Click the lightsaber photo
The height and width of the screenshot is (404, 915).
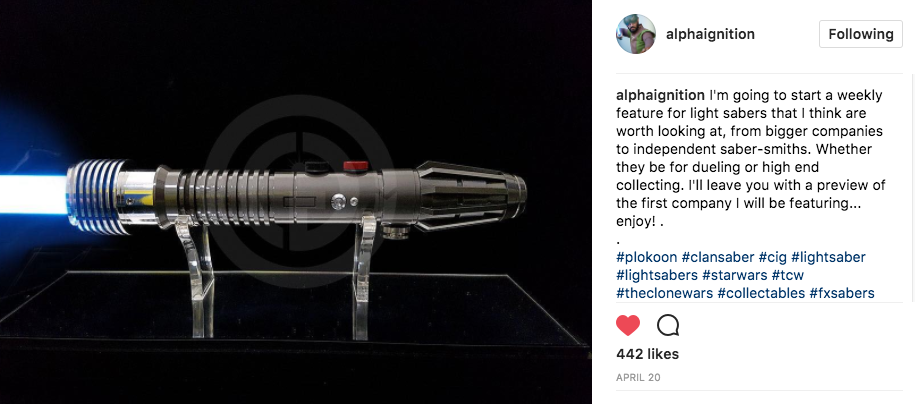(296, 202)
